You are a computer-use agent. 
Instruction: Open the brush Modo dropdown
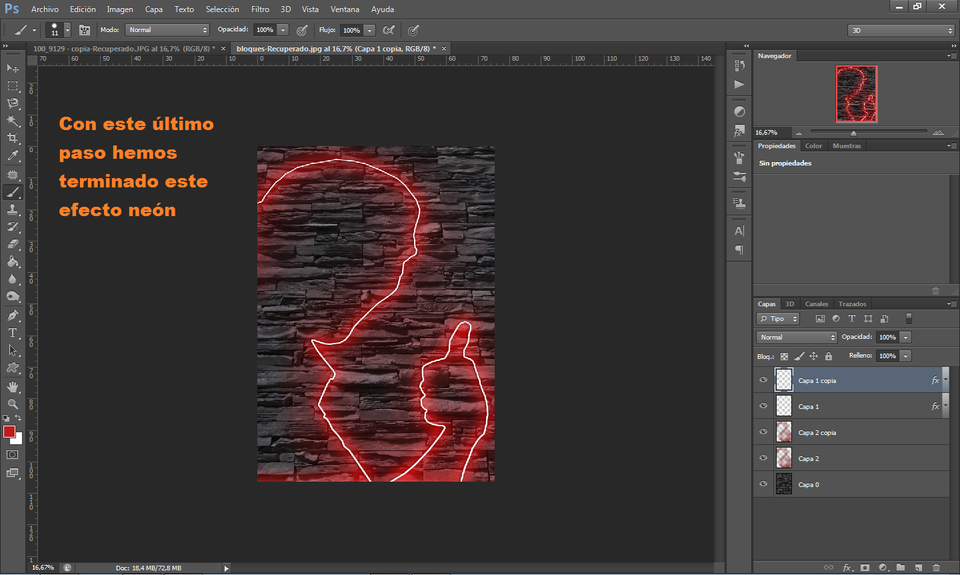click(167, 30)
